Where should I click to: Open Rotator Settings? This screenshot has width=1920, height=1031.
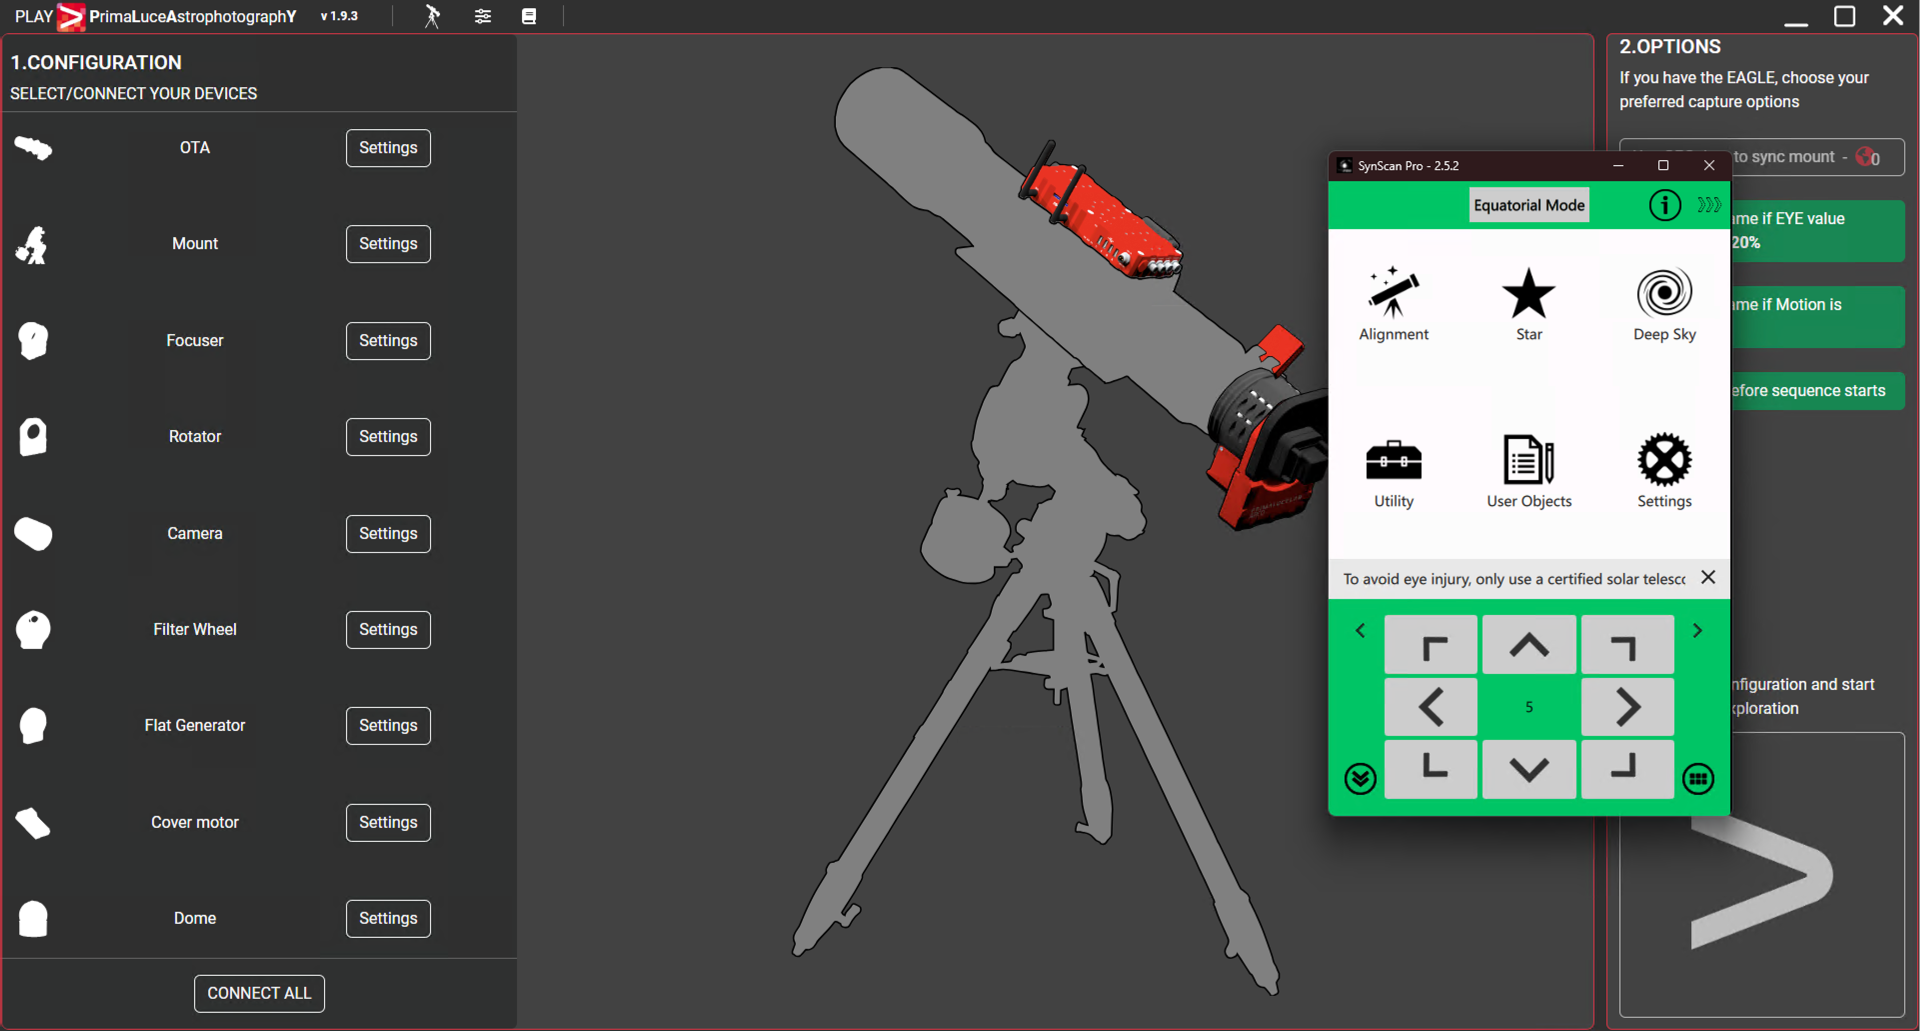coord(388,437)
